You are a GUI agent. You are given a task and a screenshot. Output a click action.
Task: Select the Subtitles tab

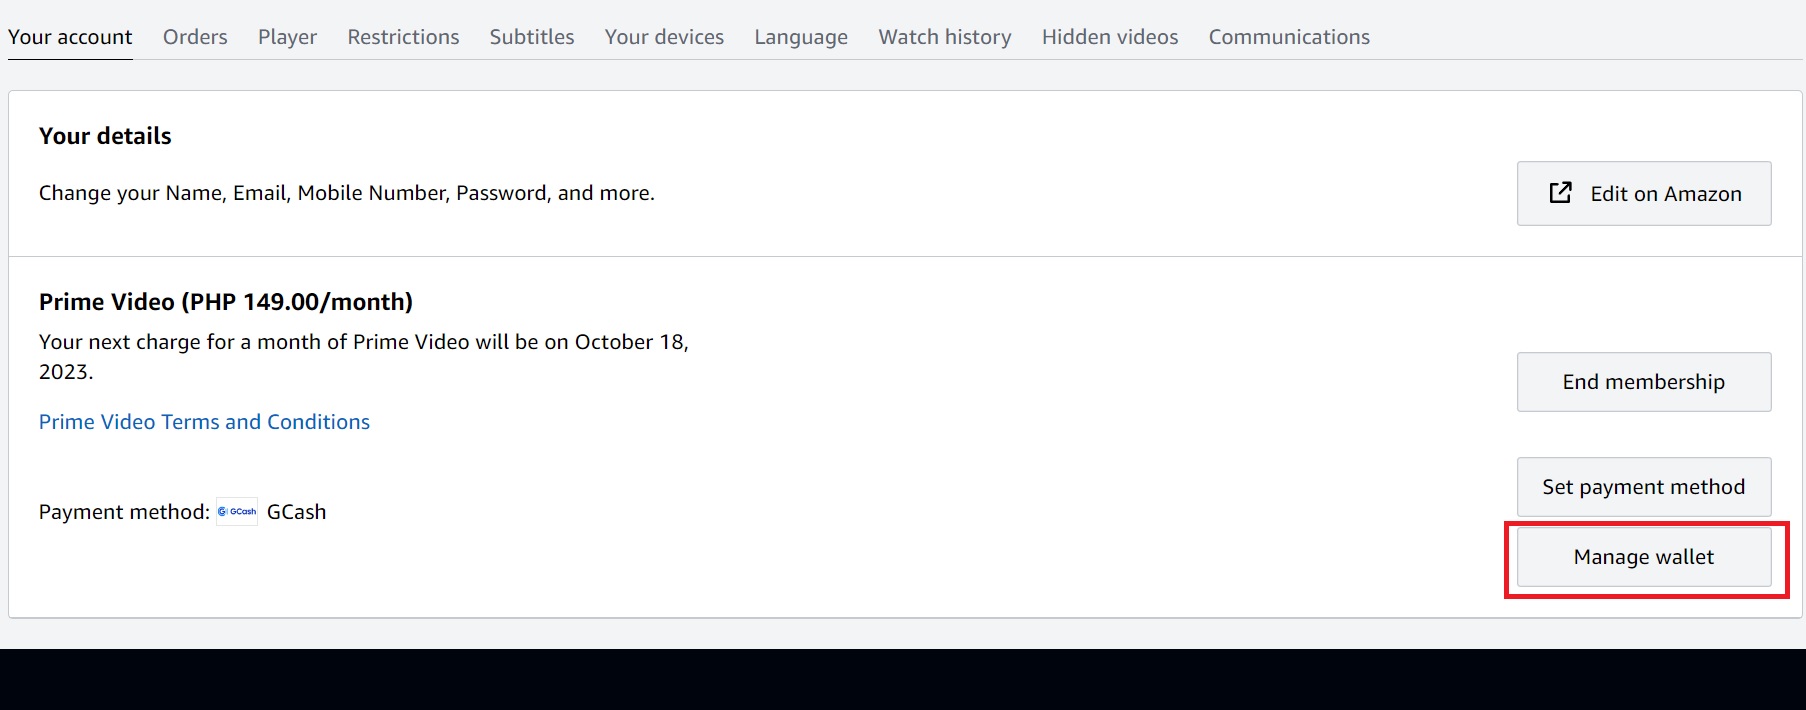pyautogui.click(x=532, y=37)
